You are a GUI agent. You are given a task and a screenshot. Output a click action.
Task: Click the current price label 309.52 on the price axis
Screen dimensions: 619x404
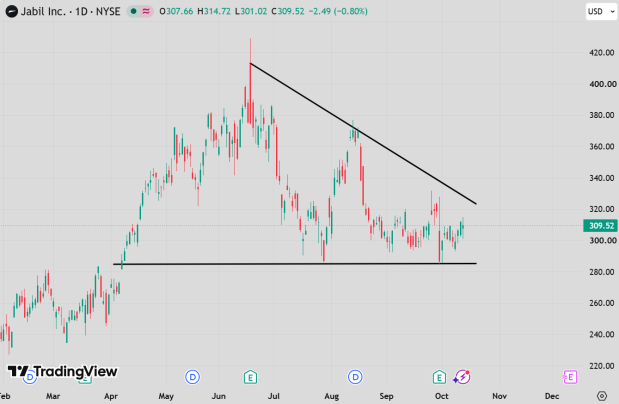pos(600,226)
